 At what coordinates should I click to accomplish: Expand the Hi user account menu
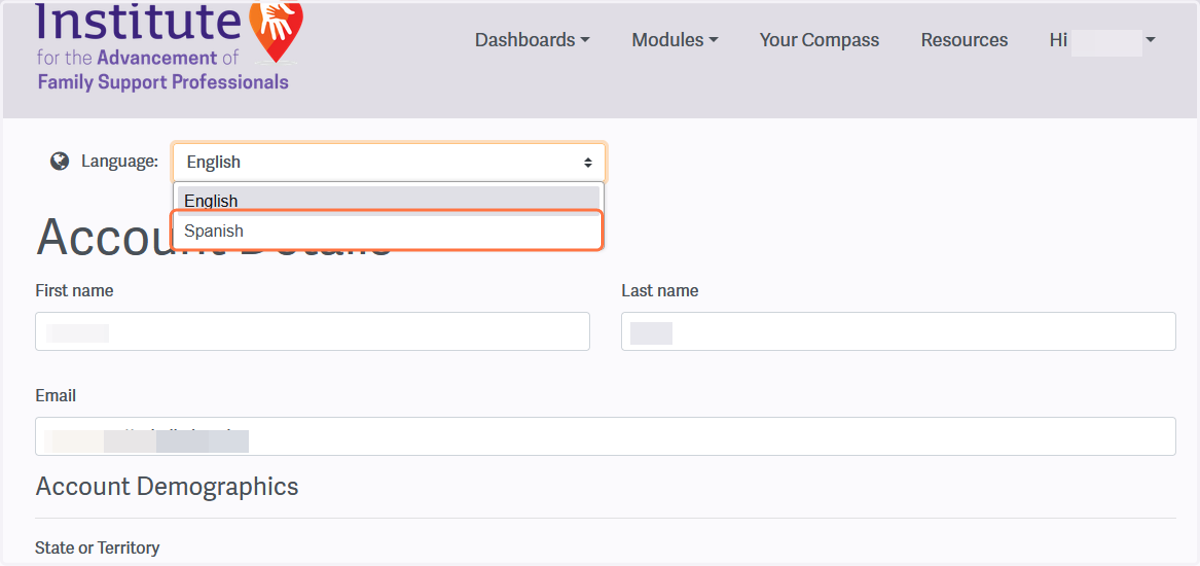pos(1102,40)
